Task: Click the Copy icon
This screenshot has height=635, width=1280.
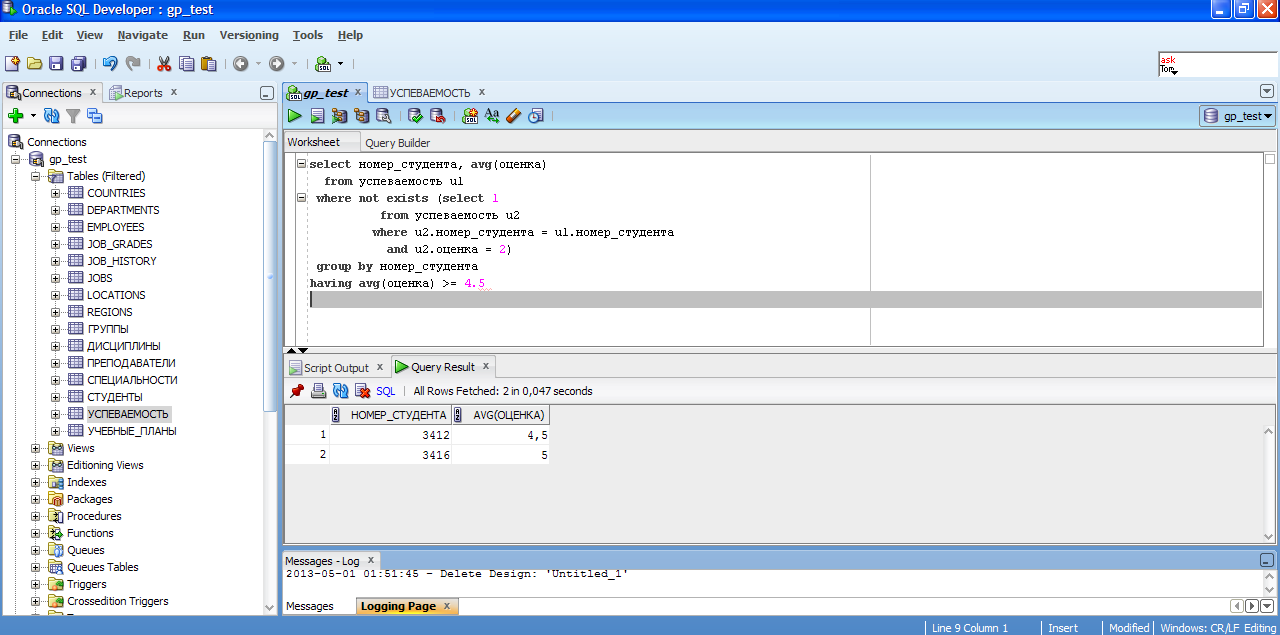Action: [187, 63]
